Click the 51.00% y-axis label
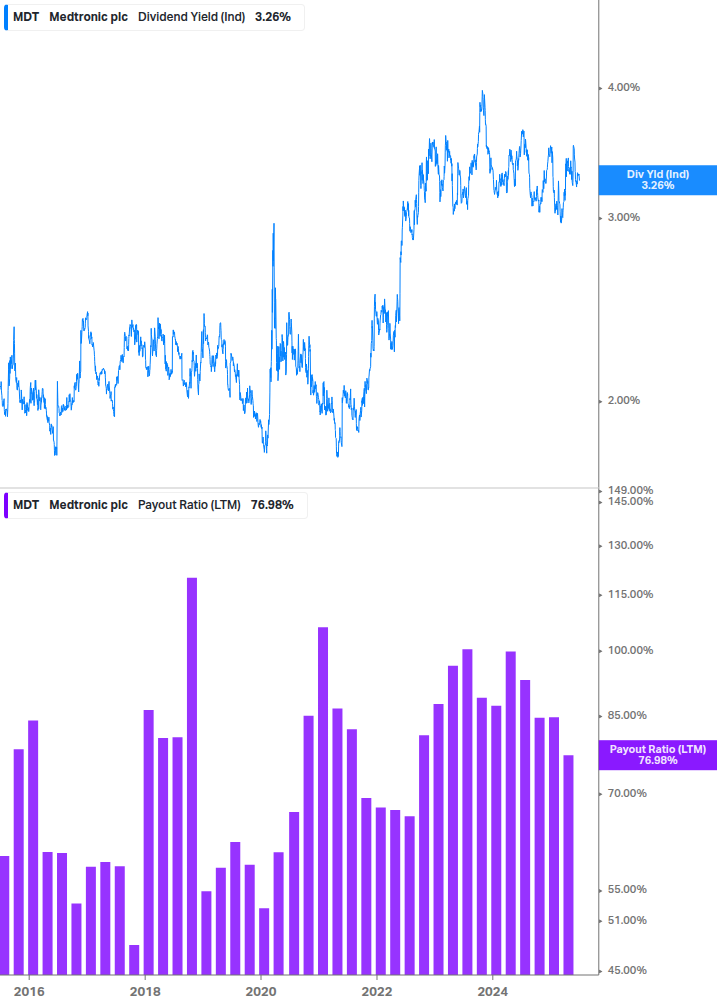The image size is (717, 1005). click(627, 920)
